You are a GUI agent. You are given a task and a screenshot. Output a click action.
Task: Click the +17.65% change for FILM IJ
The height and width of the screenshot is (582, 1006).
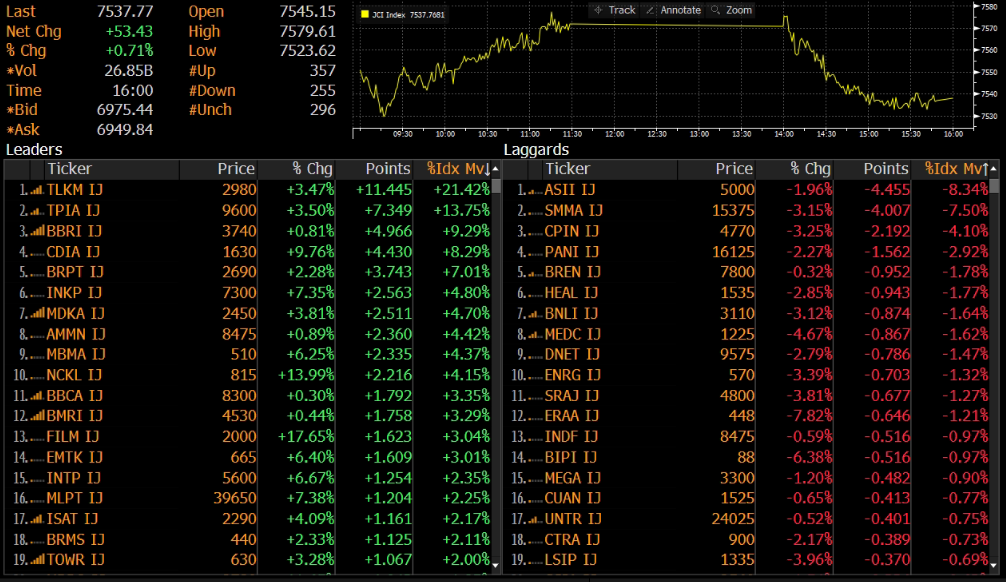pos(305,437)
